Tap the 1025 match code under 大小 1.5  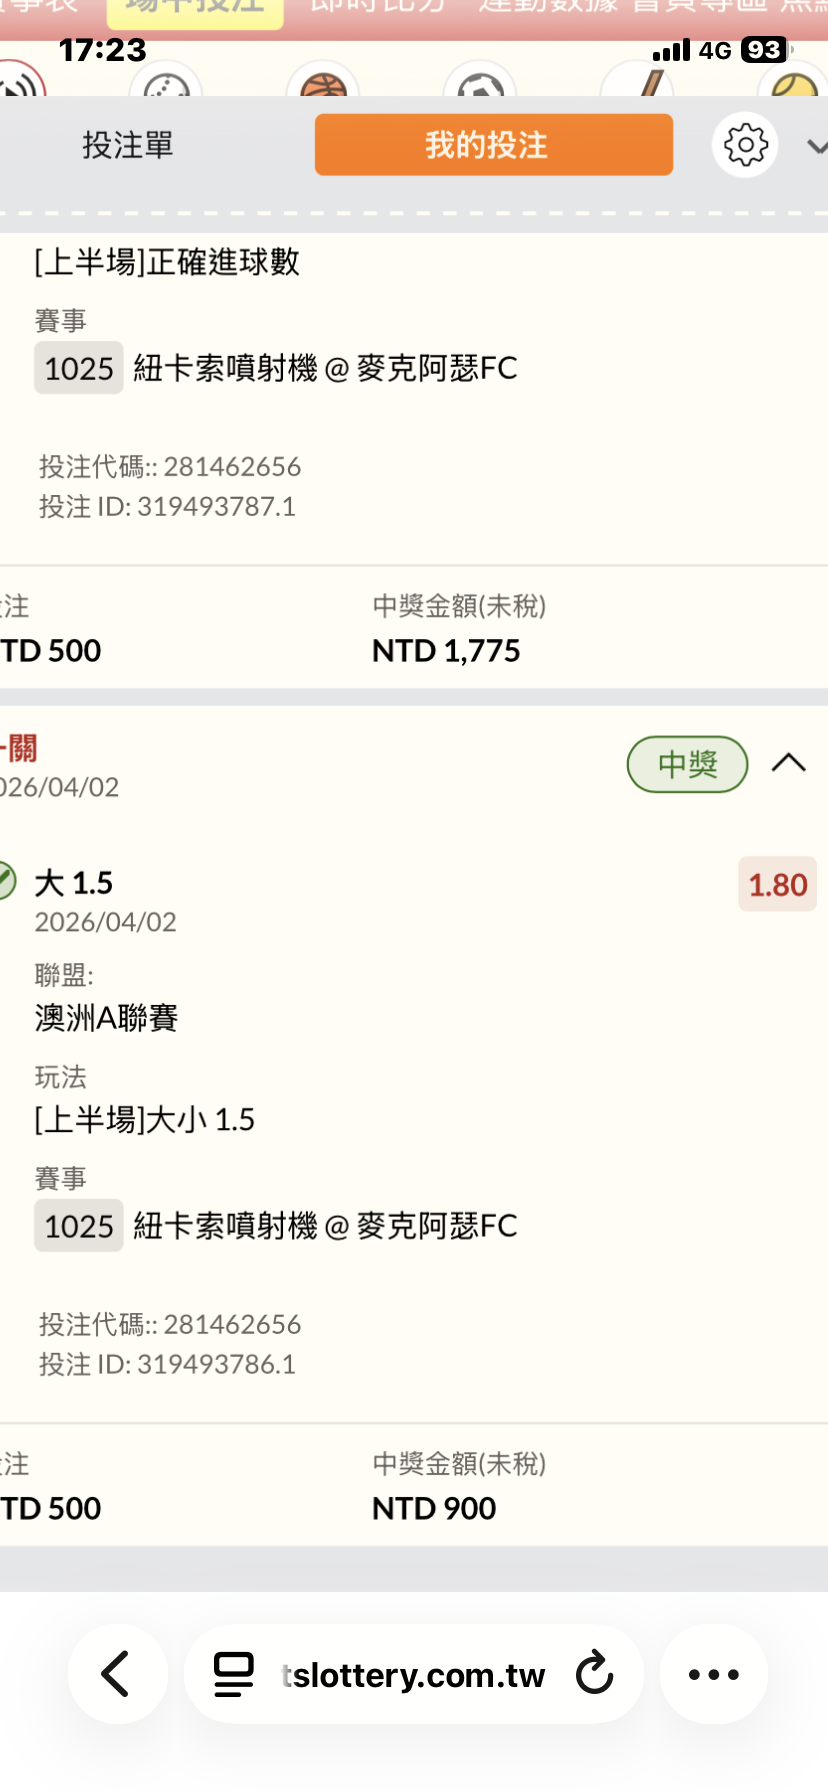[x=79, y=1226]
